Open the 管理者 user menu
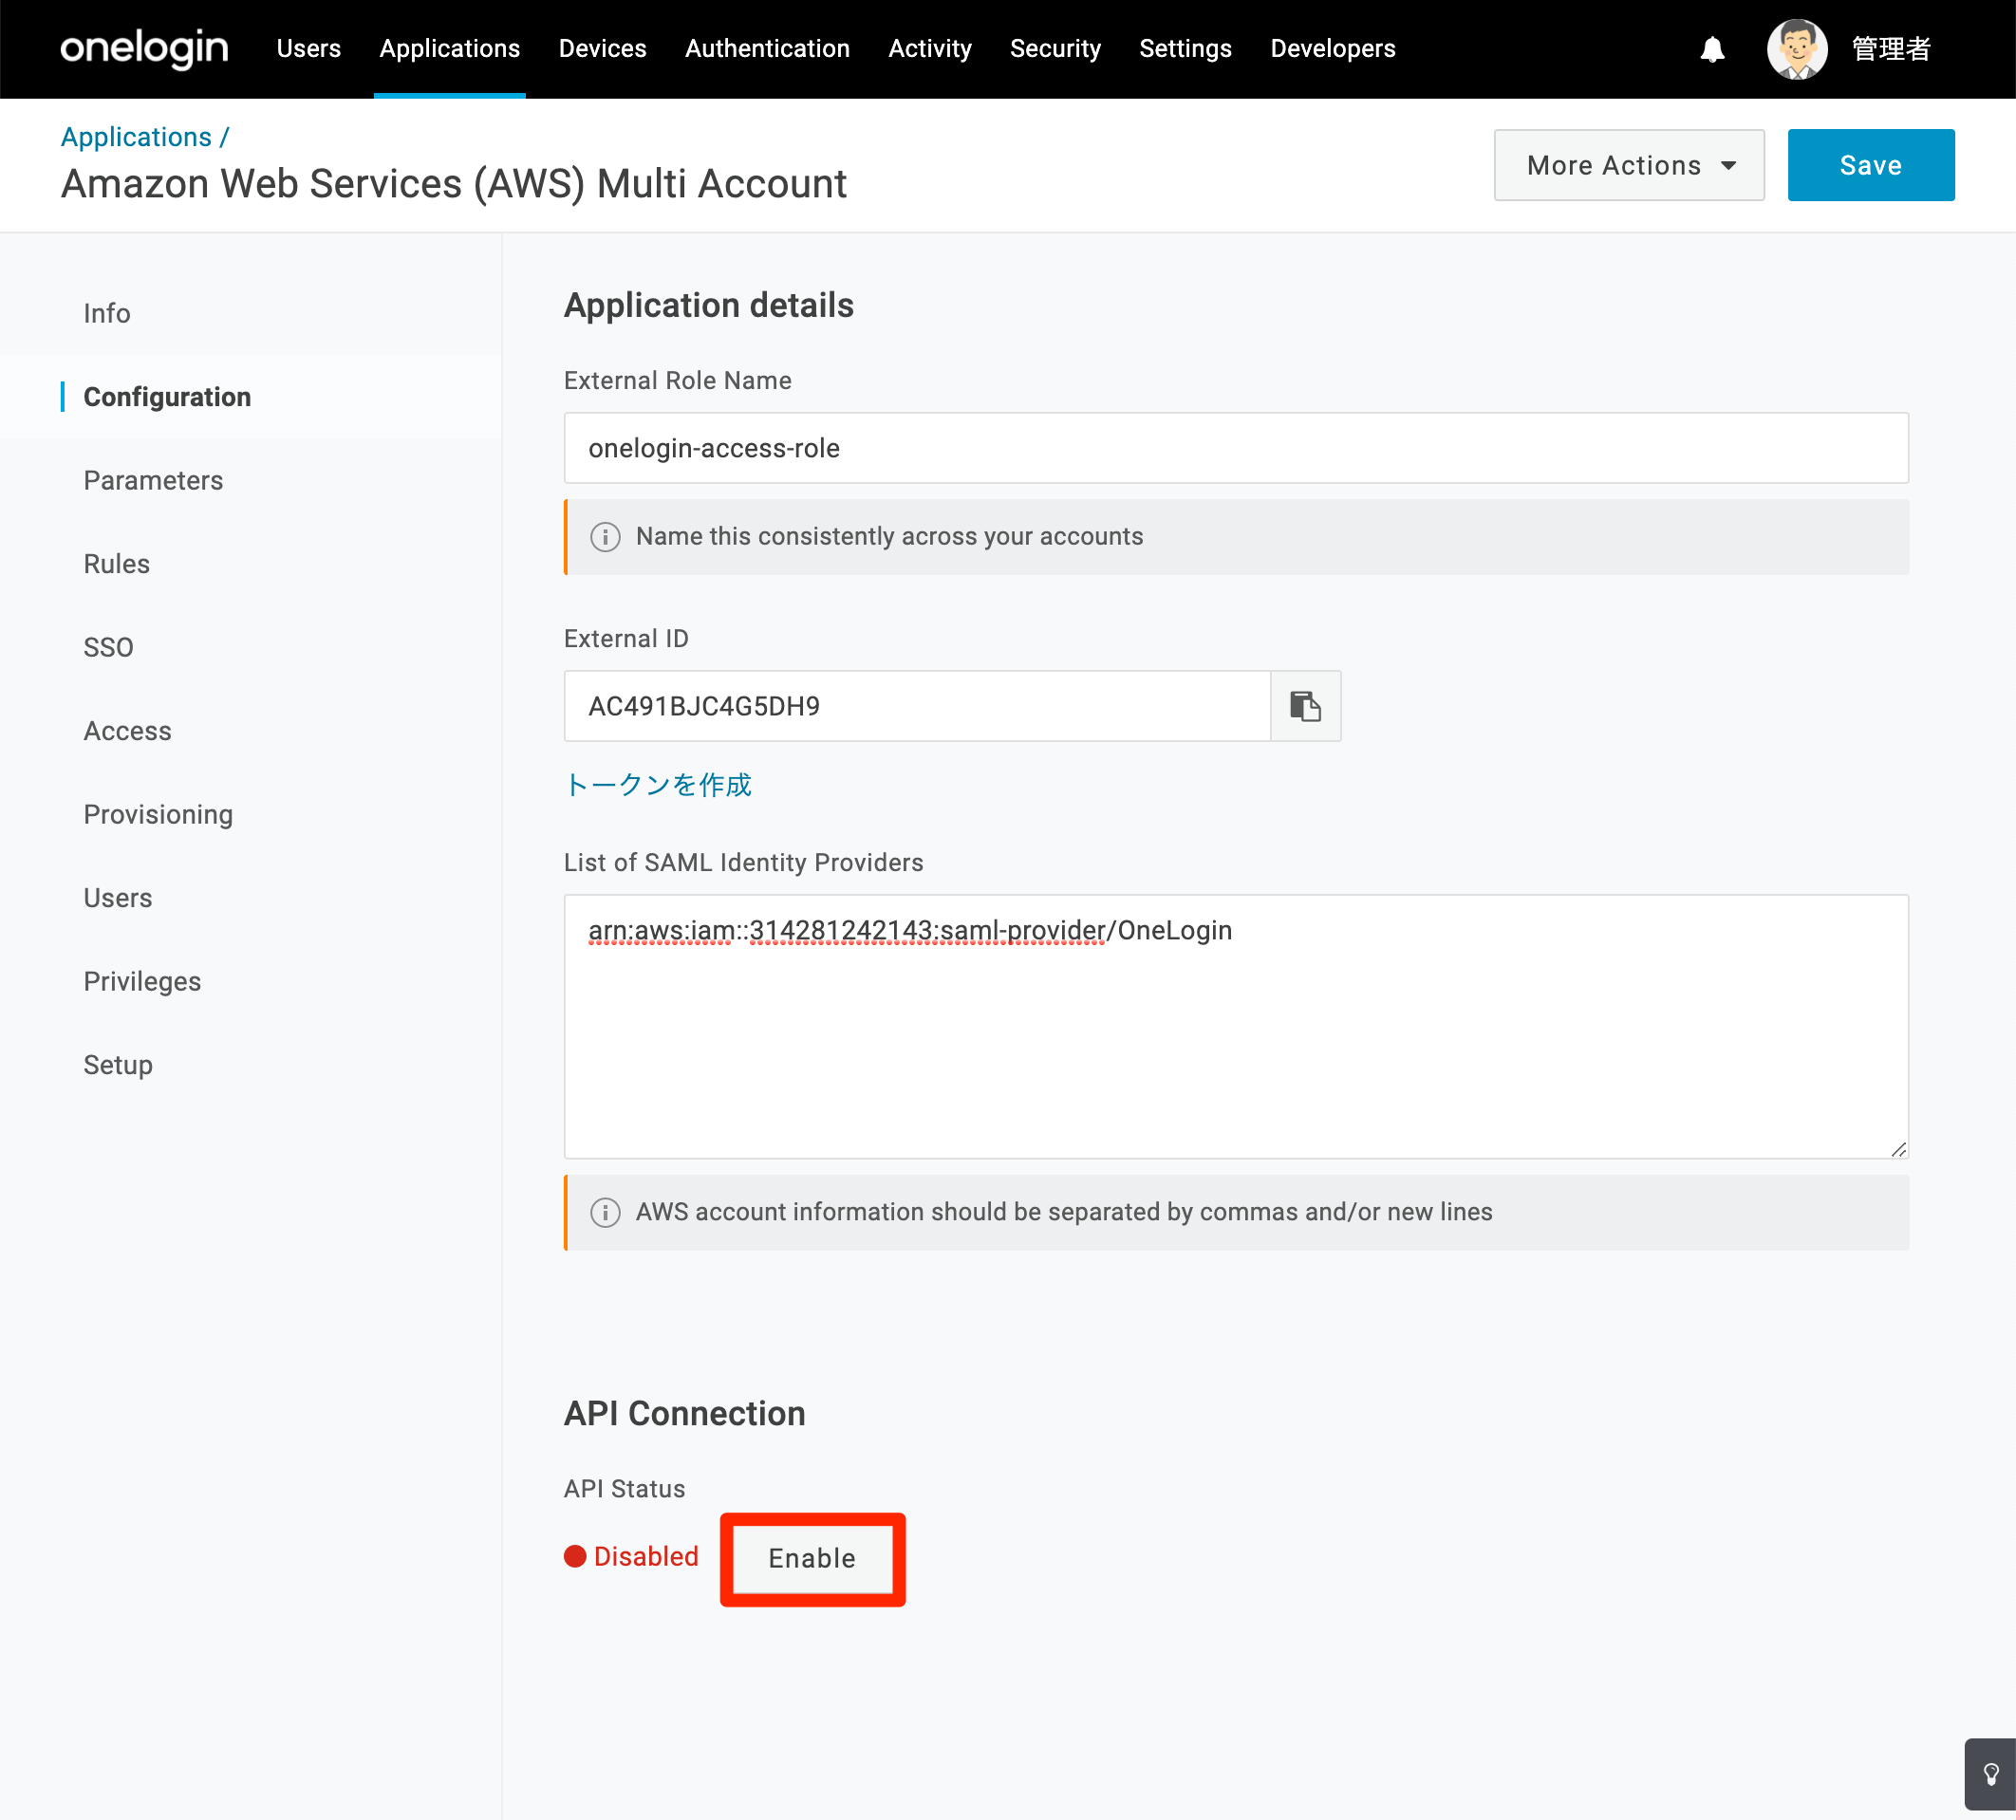 (1890, 49)
